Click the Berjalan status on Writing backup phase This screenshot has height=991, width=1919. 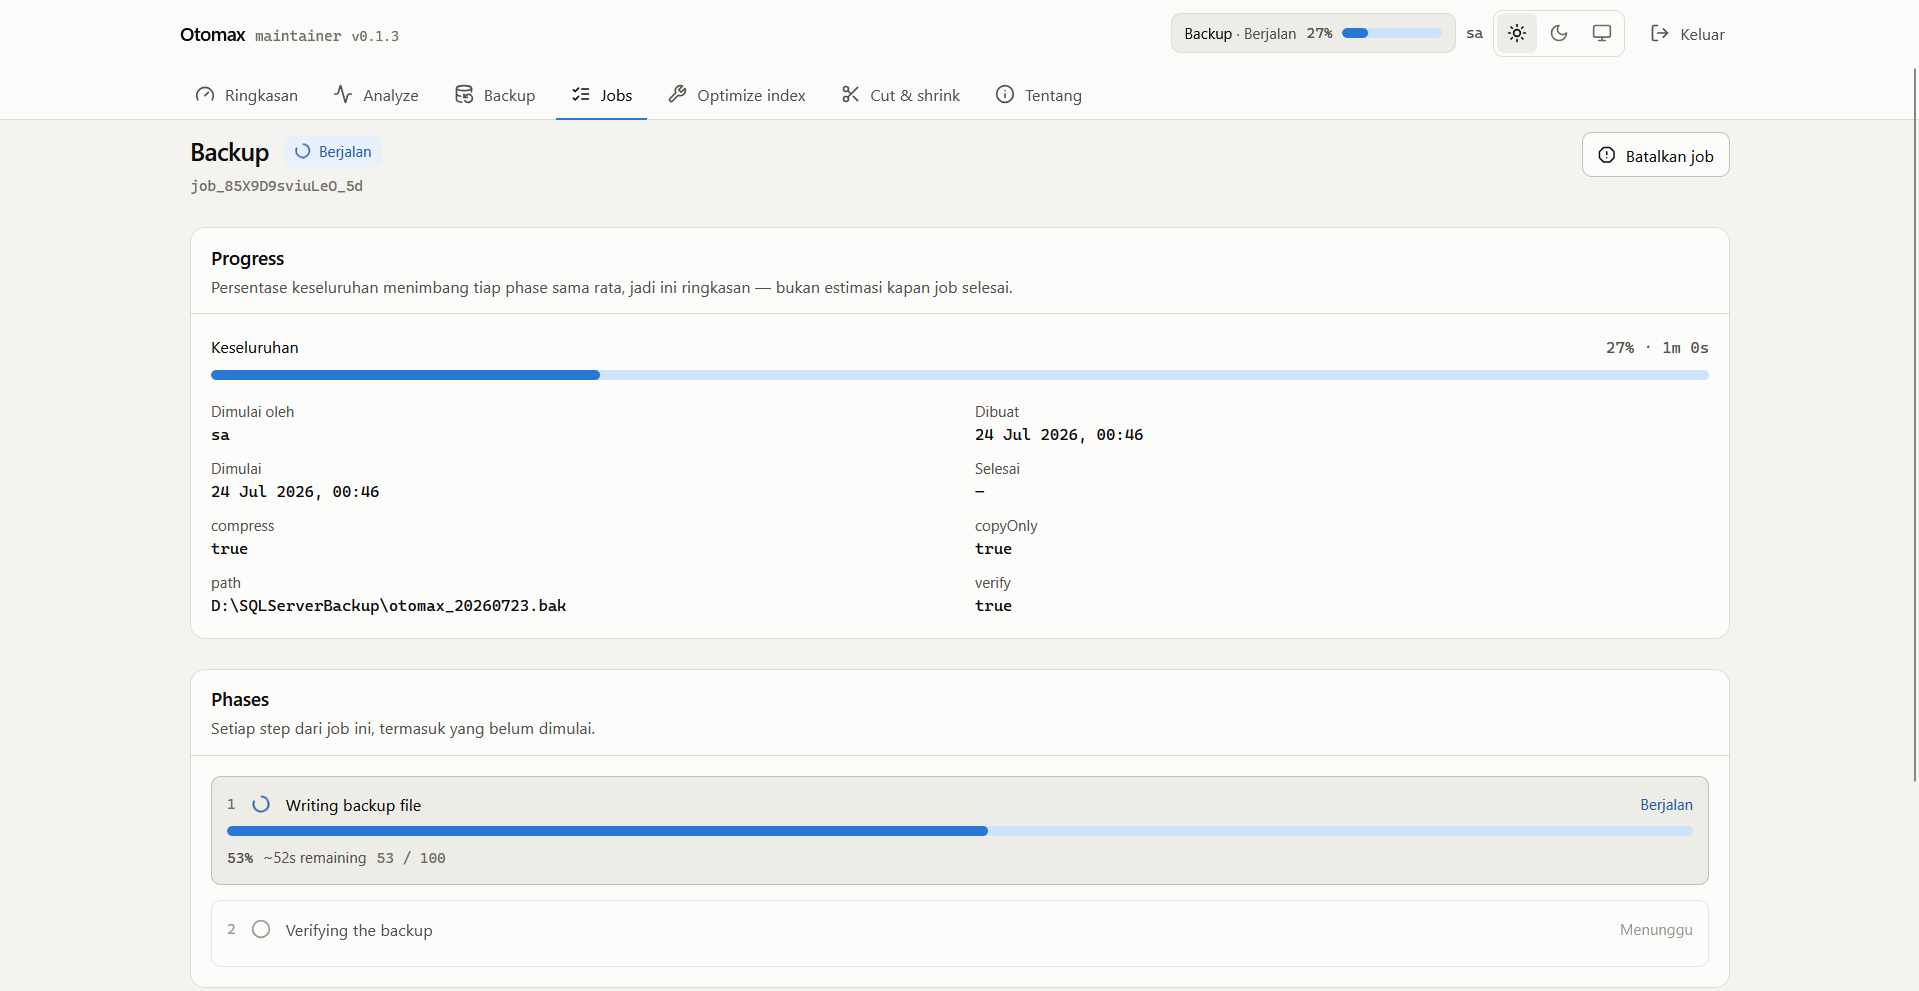pos(1666,805)
